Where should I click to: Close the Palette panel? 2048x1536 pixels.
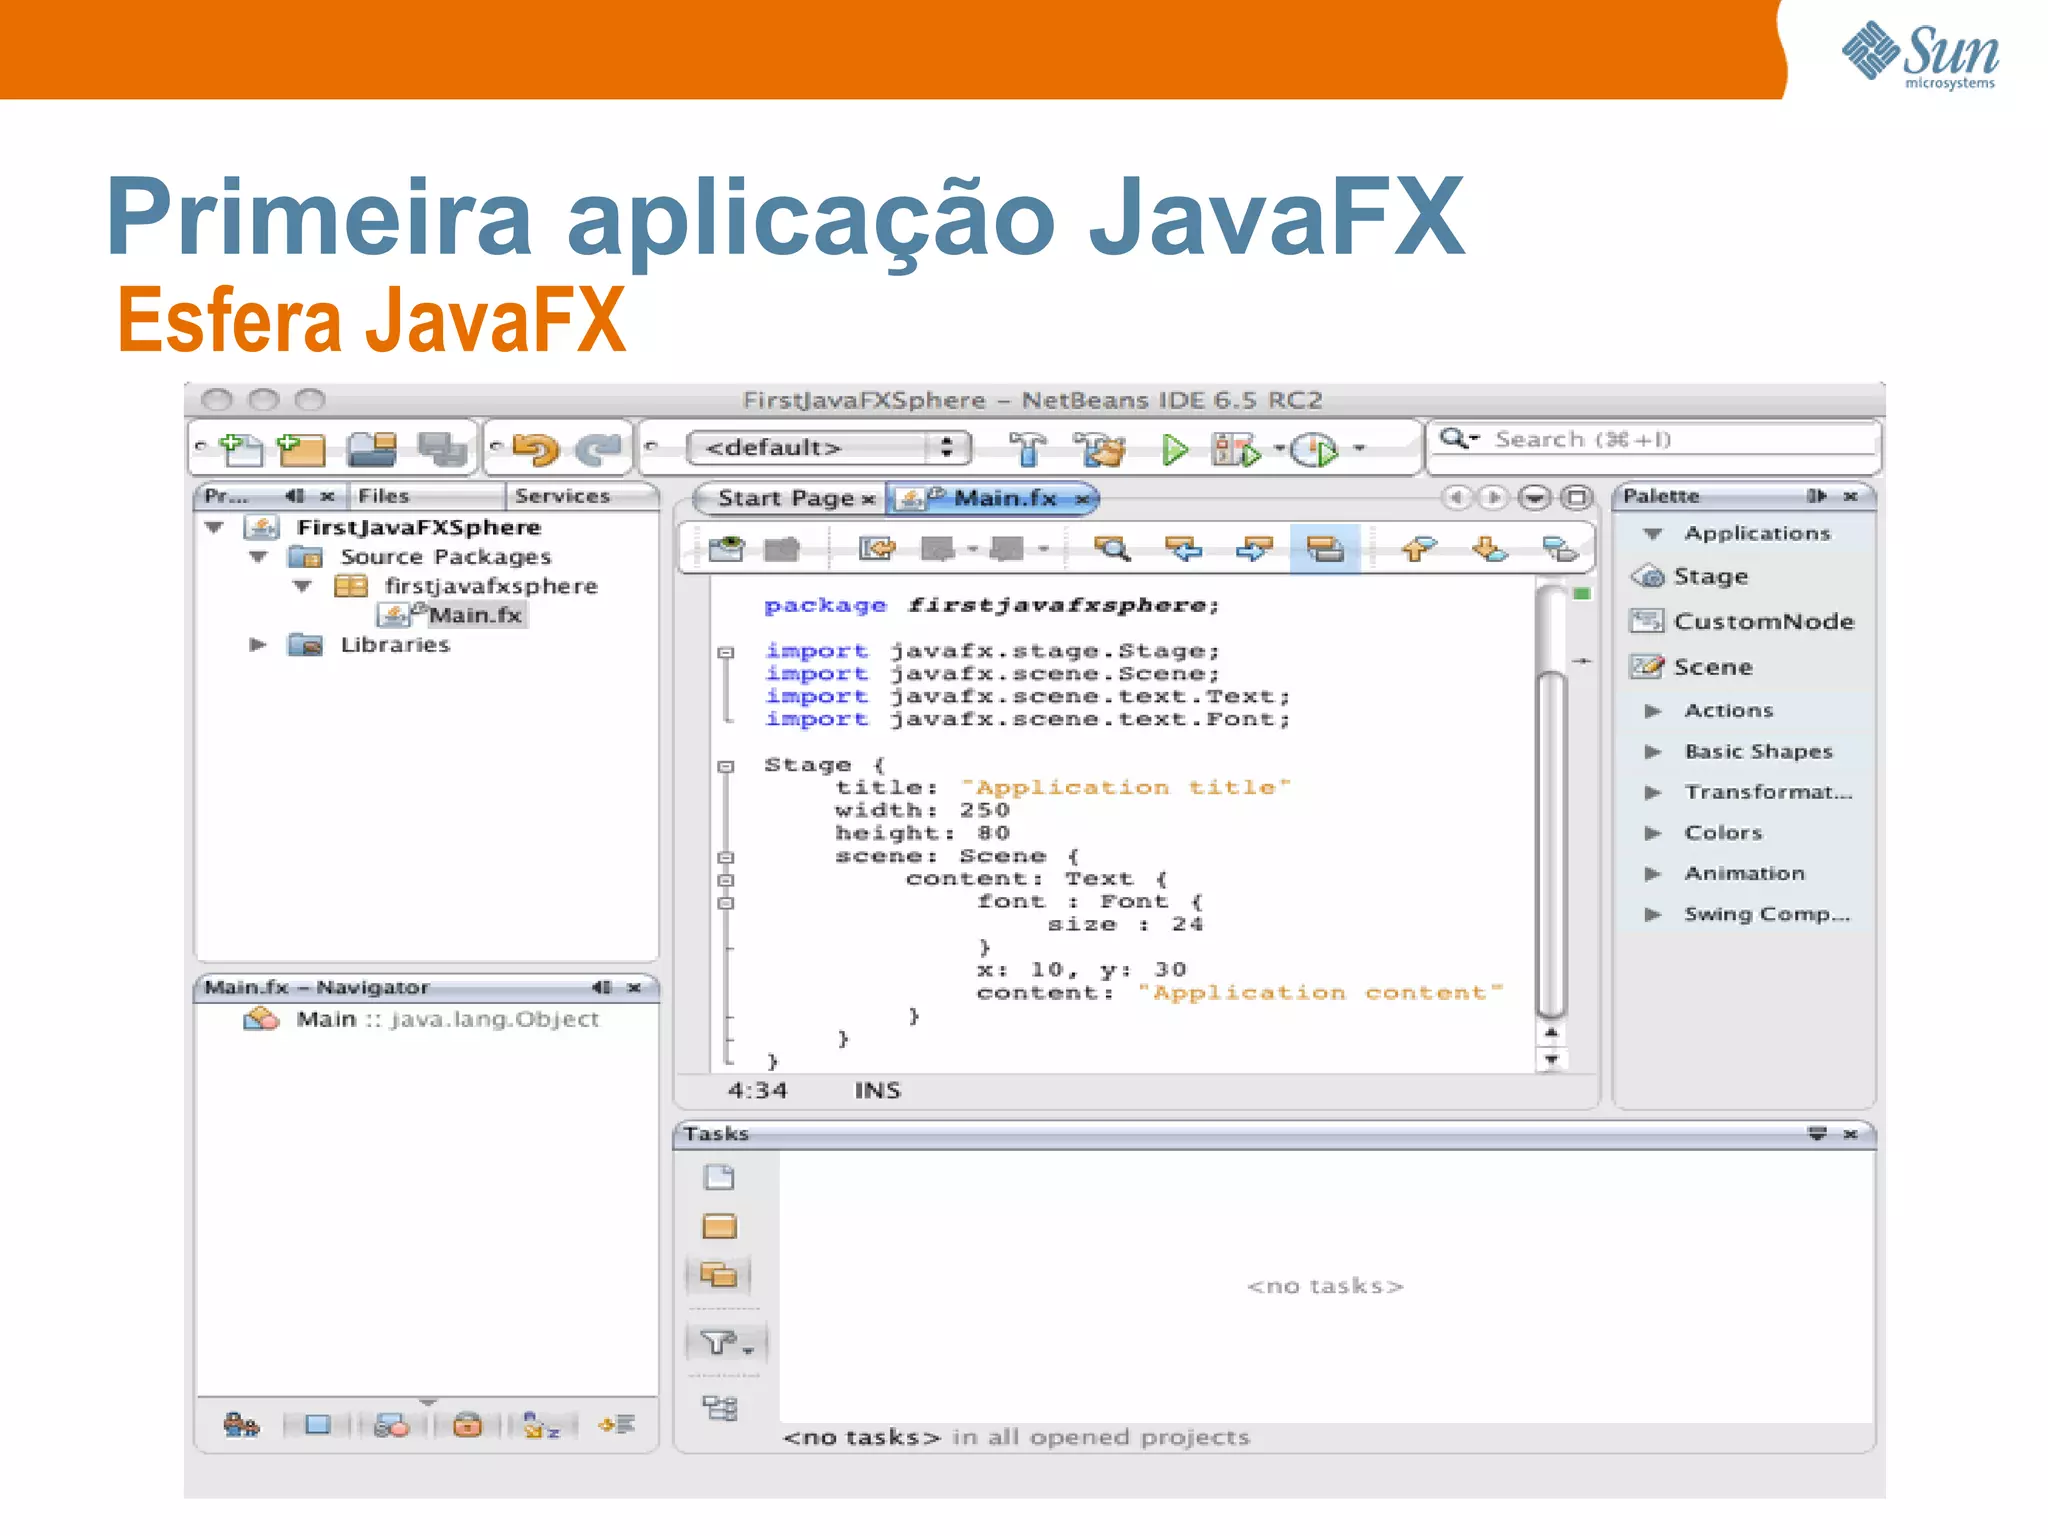pyautogui.click(x=1851, y=496)
